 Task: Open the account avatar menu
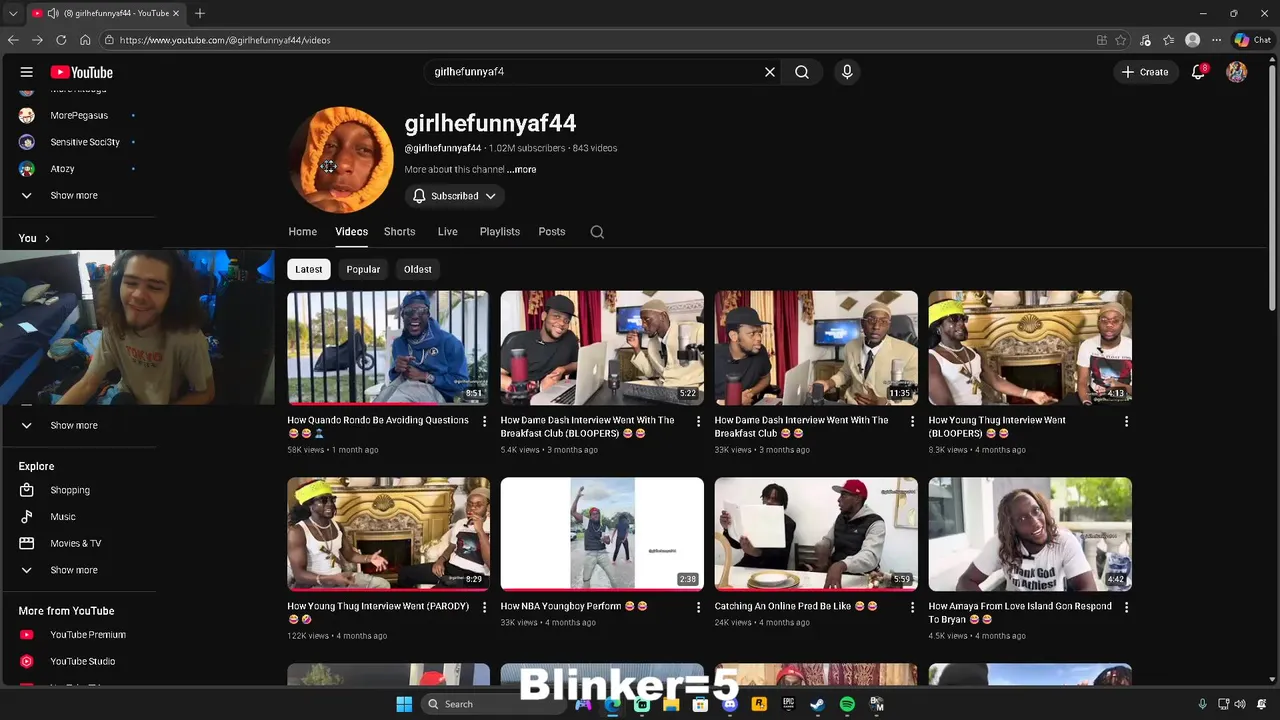pyautogui.click(x=1237, y=72)
